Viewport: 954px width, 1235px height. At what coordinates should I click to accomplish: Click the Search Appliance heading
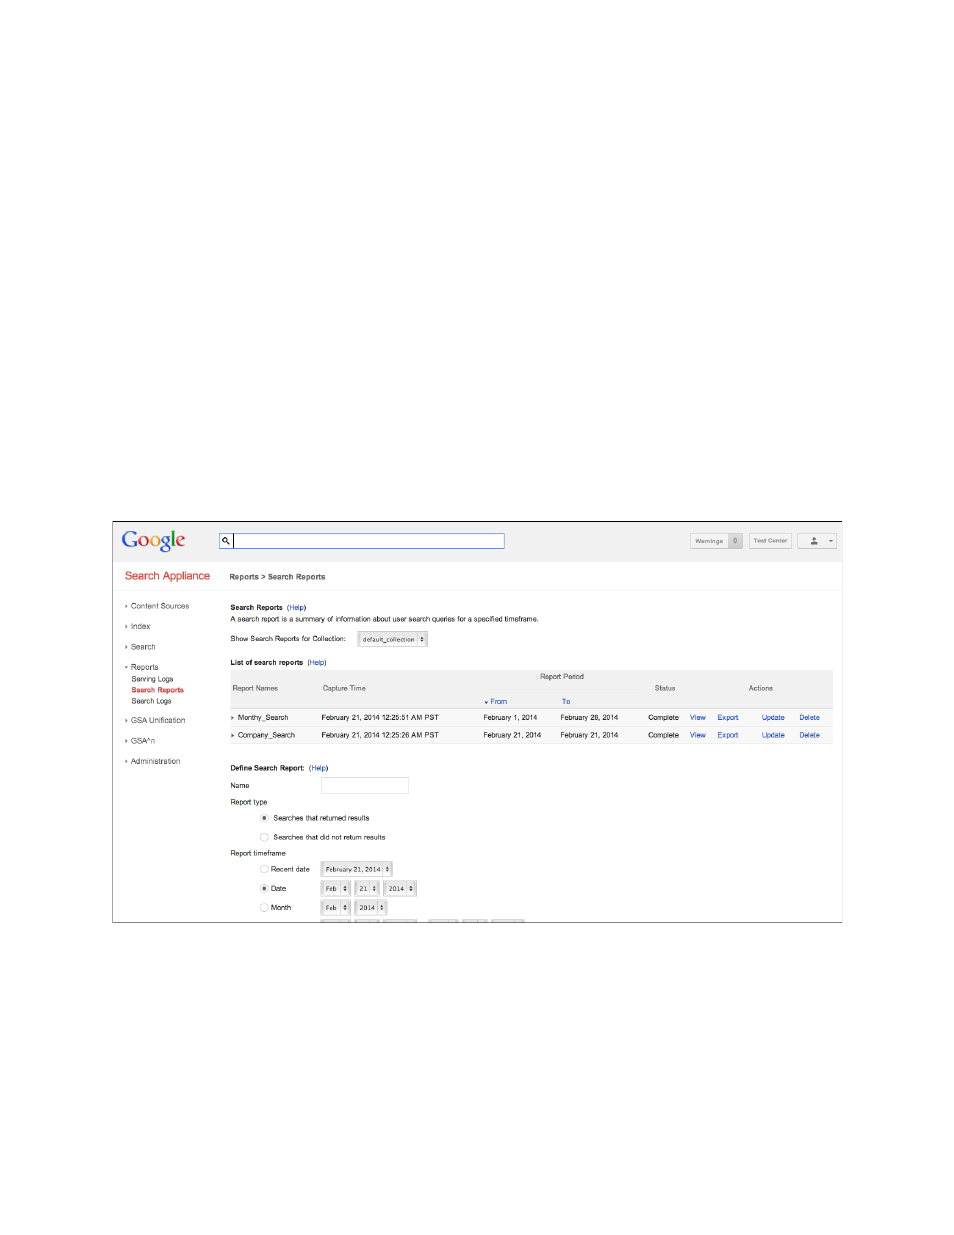pos(167,576)
